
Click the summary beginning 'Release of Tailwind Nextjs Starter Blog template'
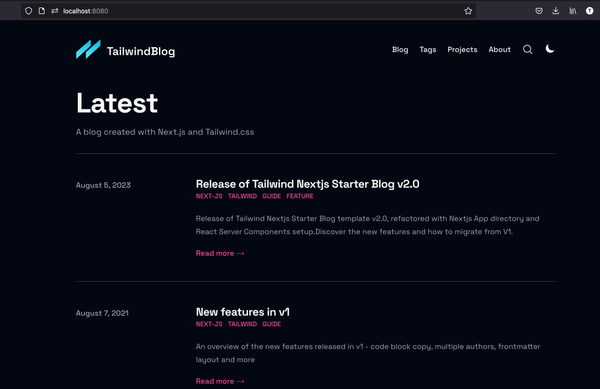367,225
